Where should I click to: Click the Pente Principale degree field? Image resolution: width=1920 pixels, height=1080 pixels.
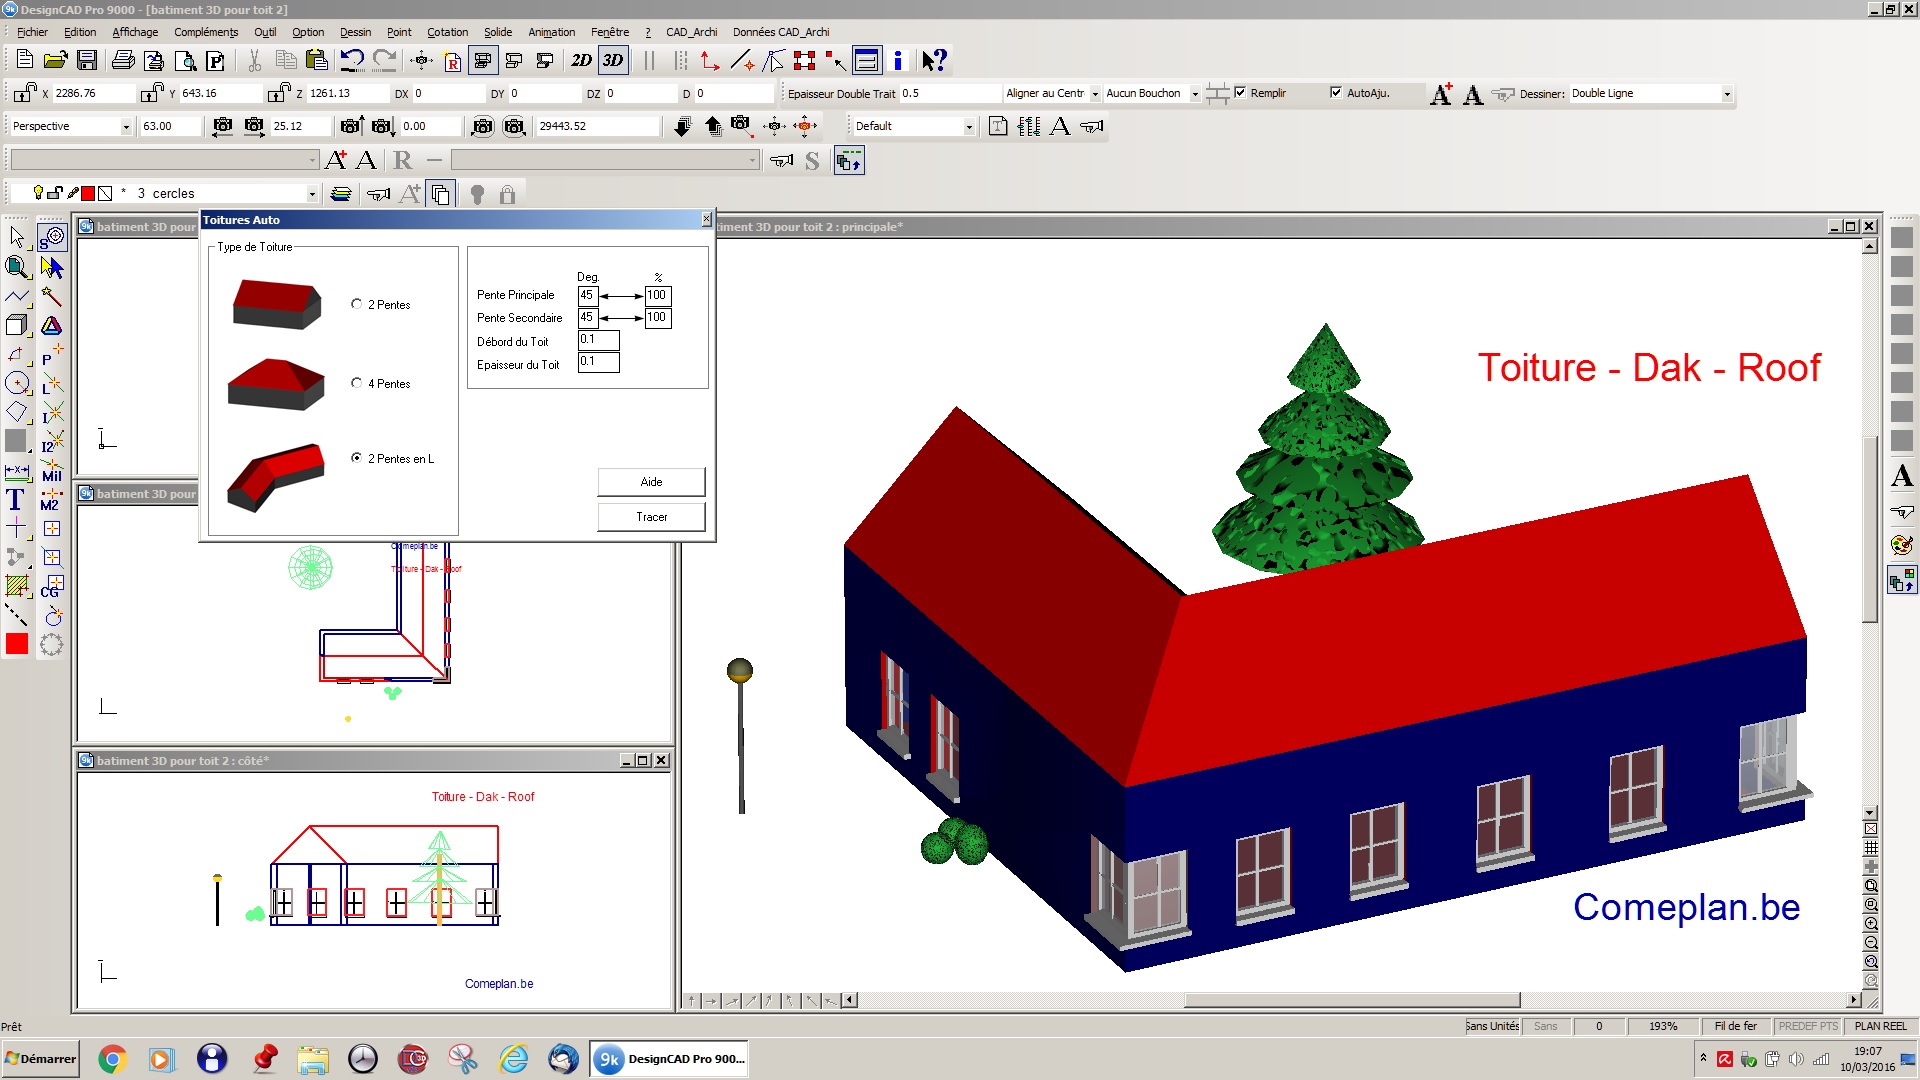click(x=588, y=296)
